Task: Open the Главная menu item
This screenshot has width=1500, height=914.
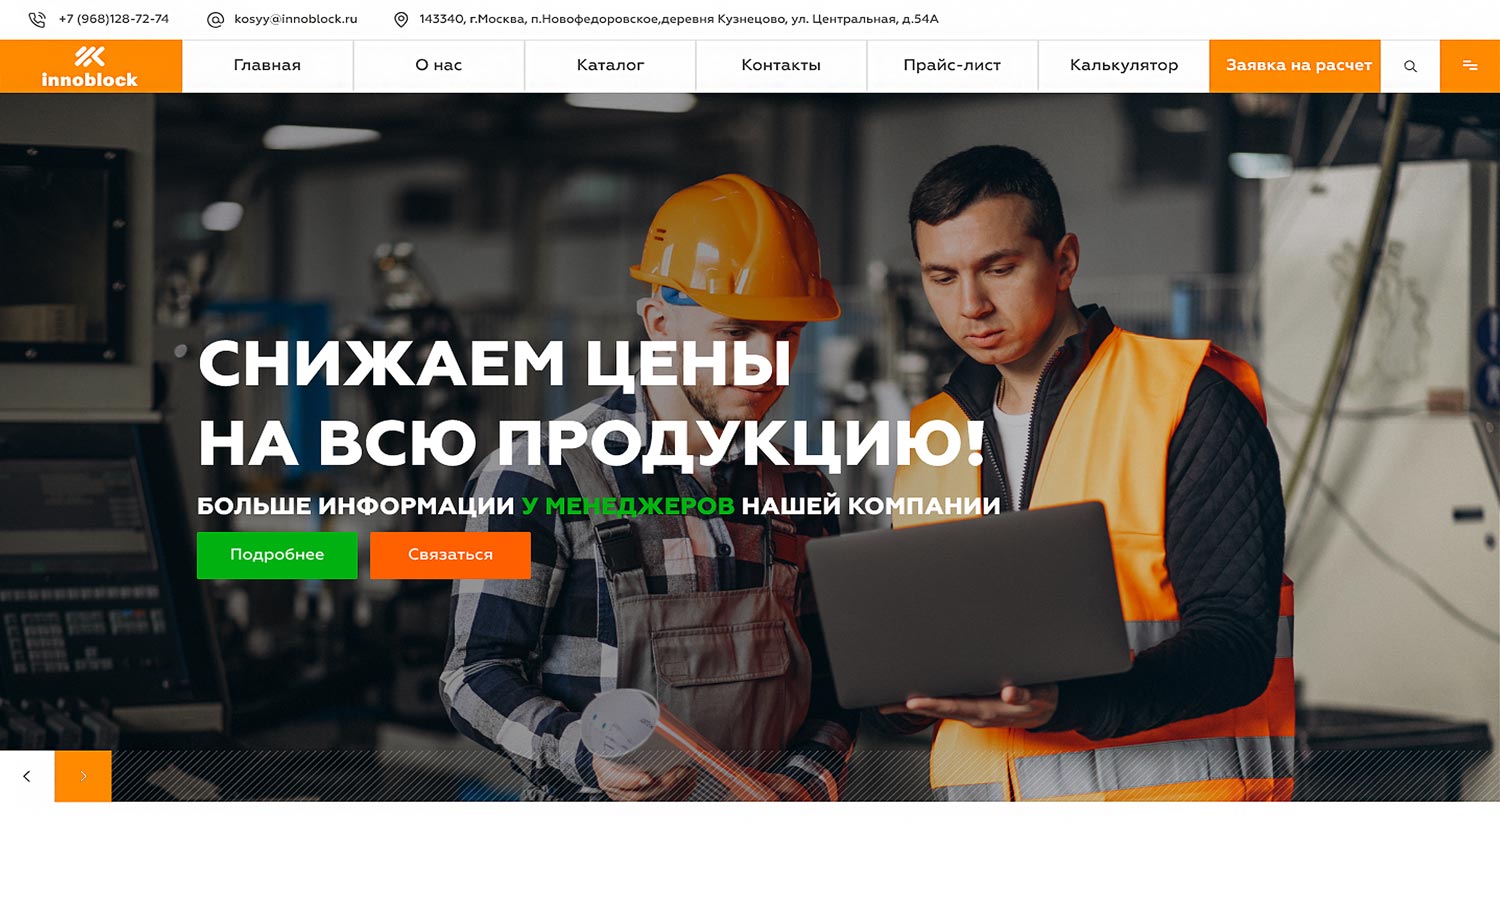Action: (x=267, y=66)
